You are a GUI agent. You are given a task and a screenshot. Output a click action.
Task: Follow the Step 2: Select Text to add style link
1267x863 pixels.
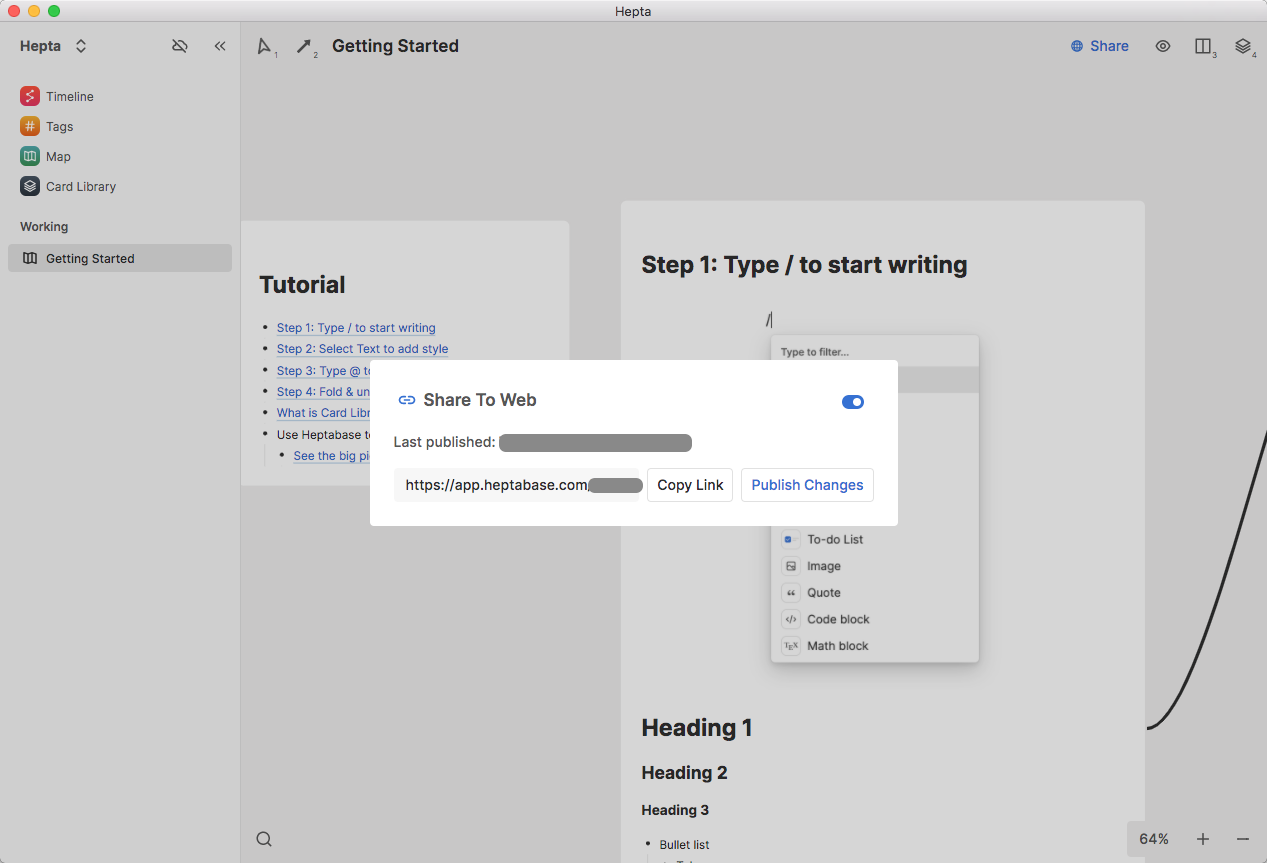tap(362, 349)
